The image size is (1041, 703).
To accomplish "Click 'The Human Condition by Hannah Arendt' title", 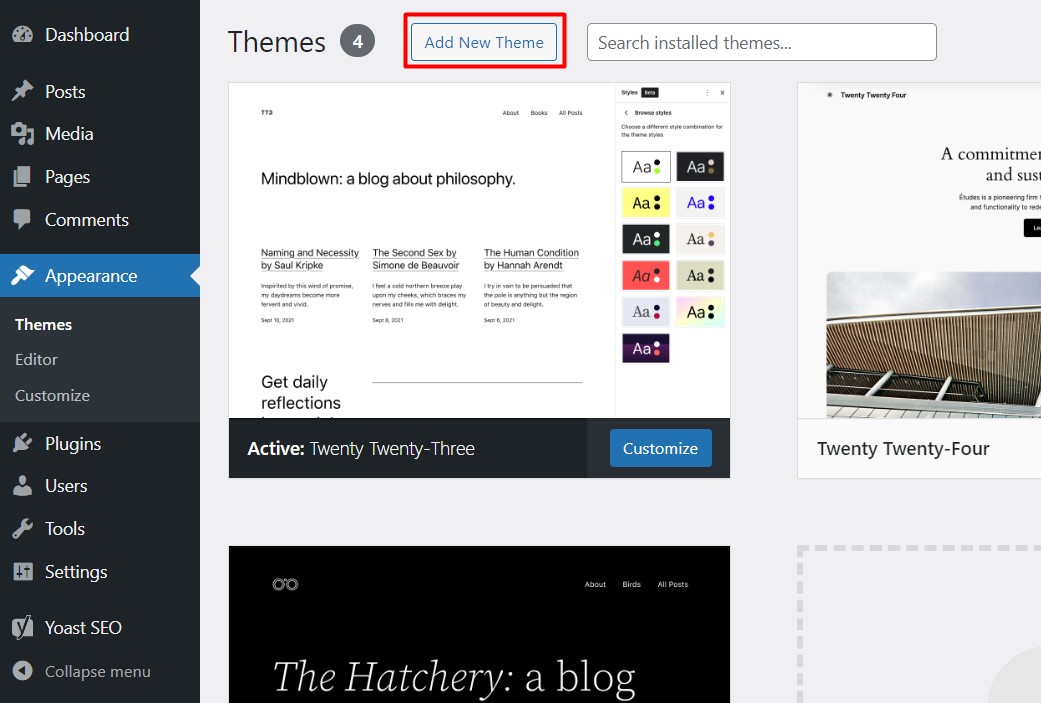I will pyautogui.click(x=531, y=259).
